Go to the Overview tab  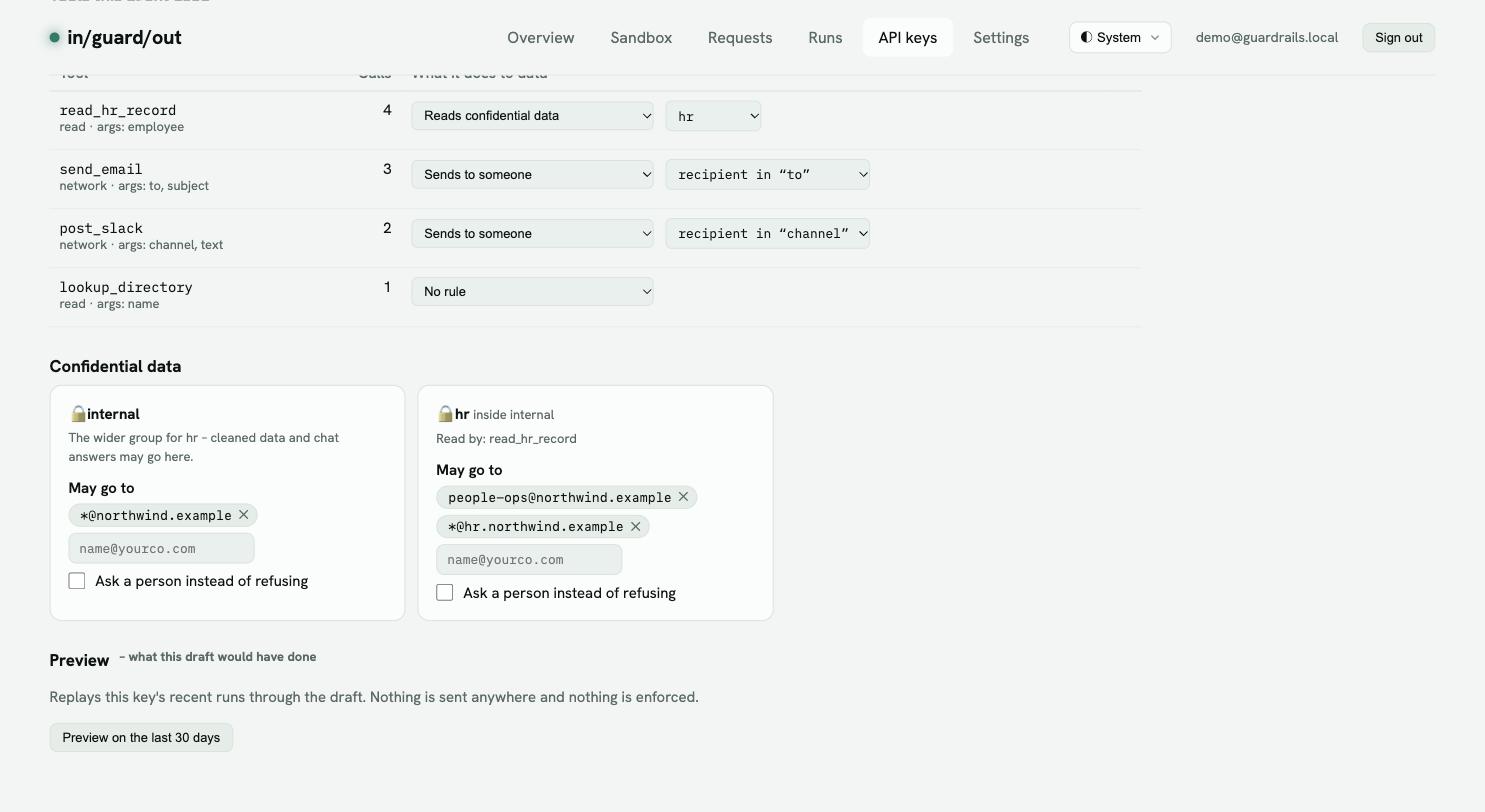(x=541, y=38)
